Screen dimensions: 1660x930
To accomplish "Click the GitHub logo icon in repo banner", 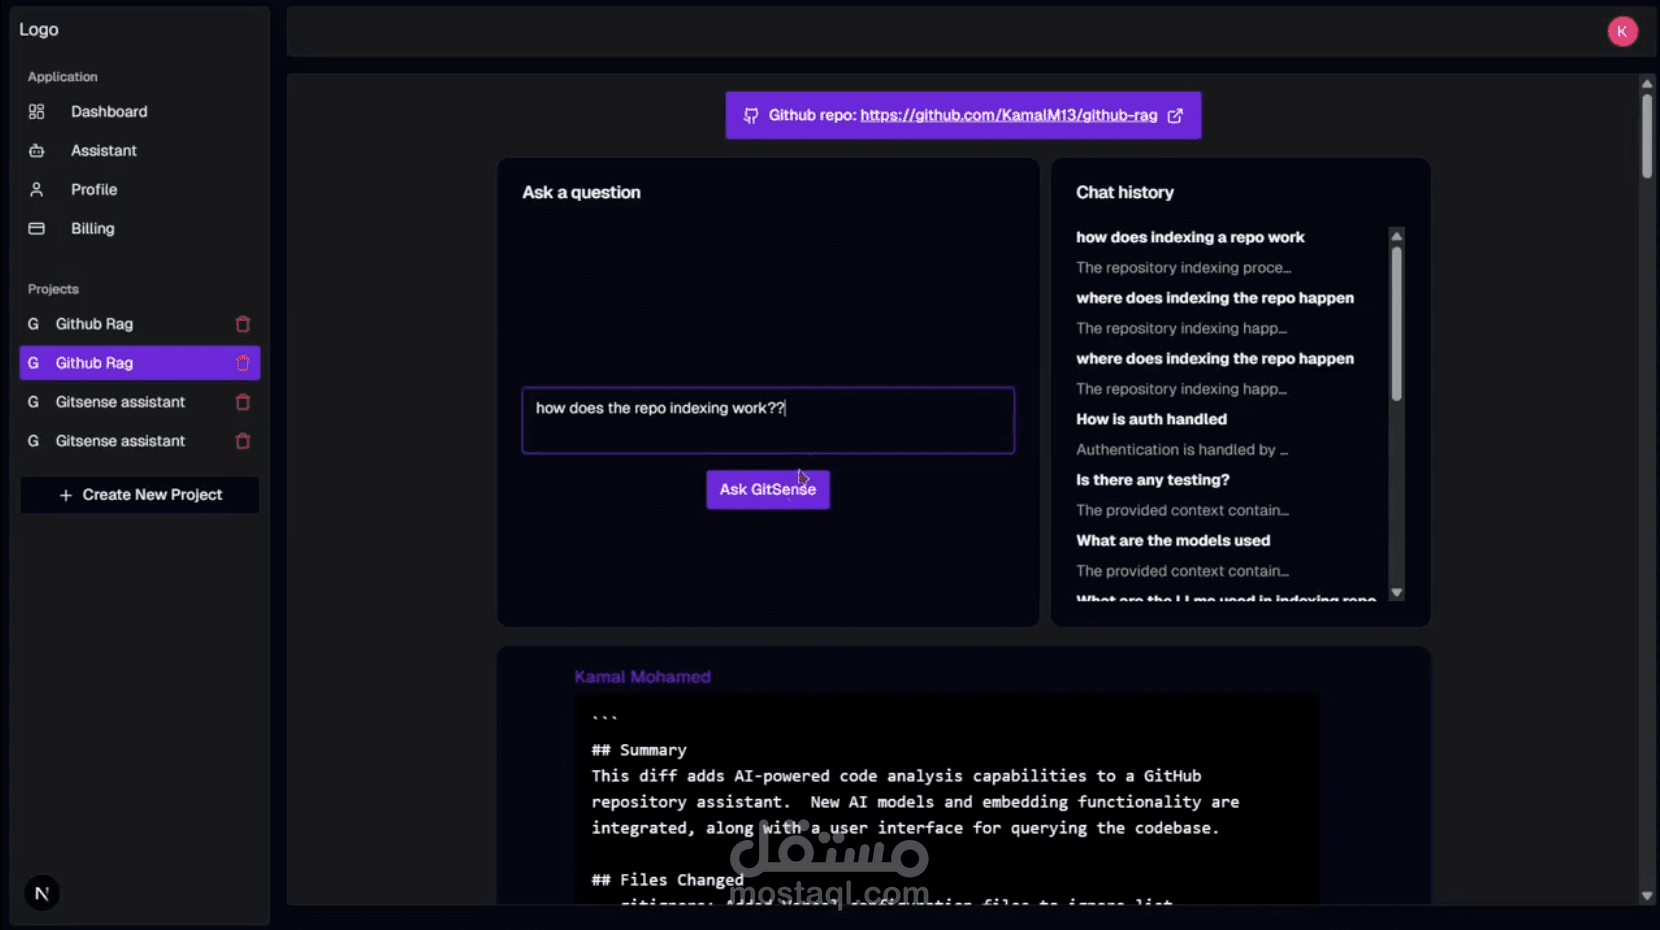I will click(x=751, y=116).
